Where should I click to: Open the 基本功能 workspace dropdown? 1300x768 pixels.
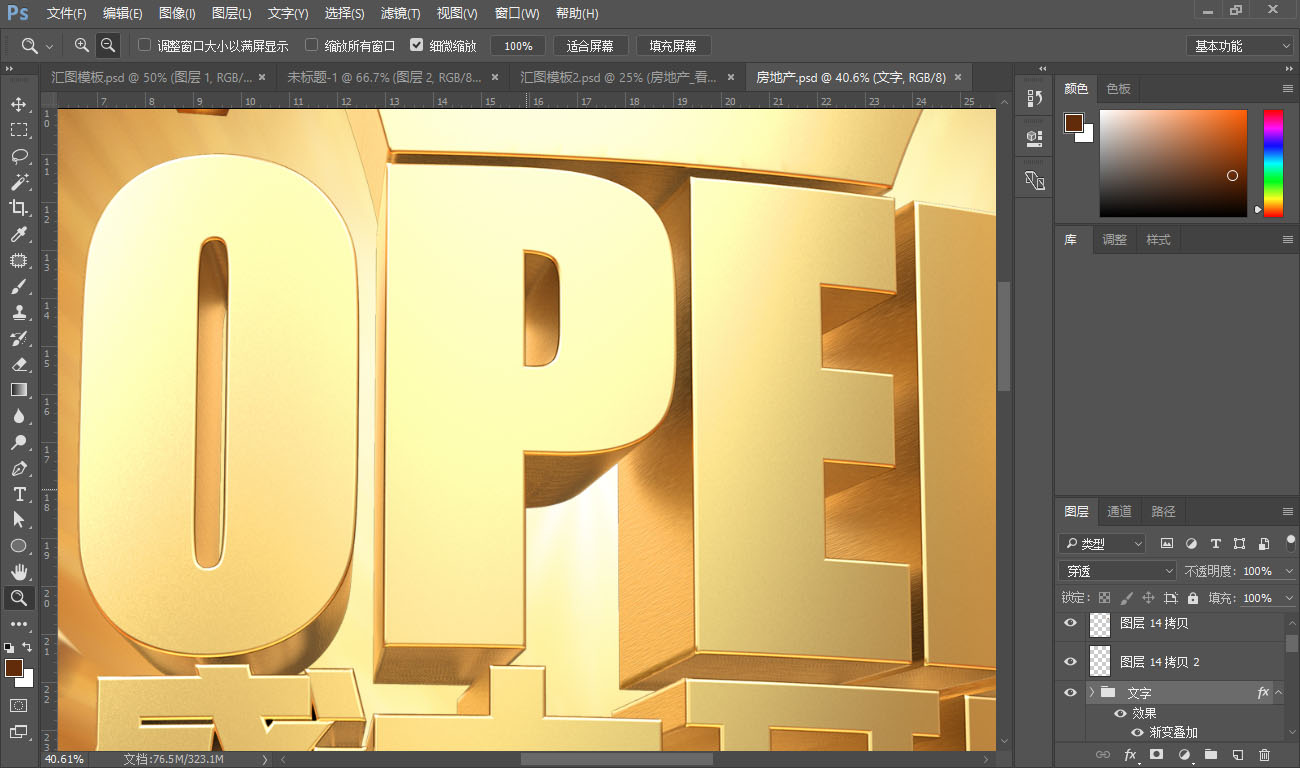pyautogui.click(x=1240, y=46)
